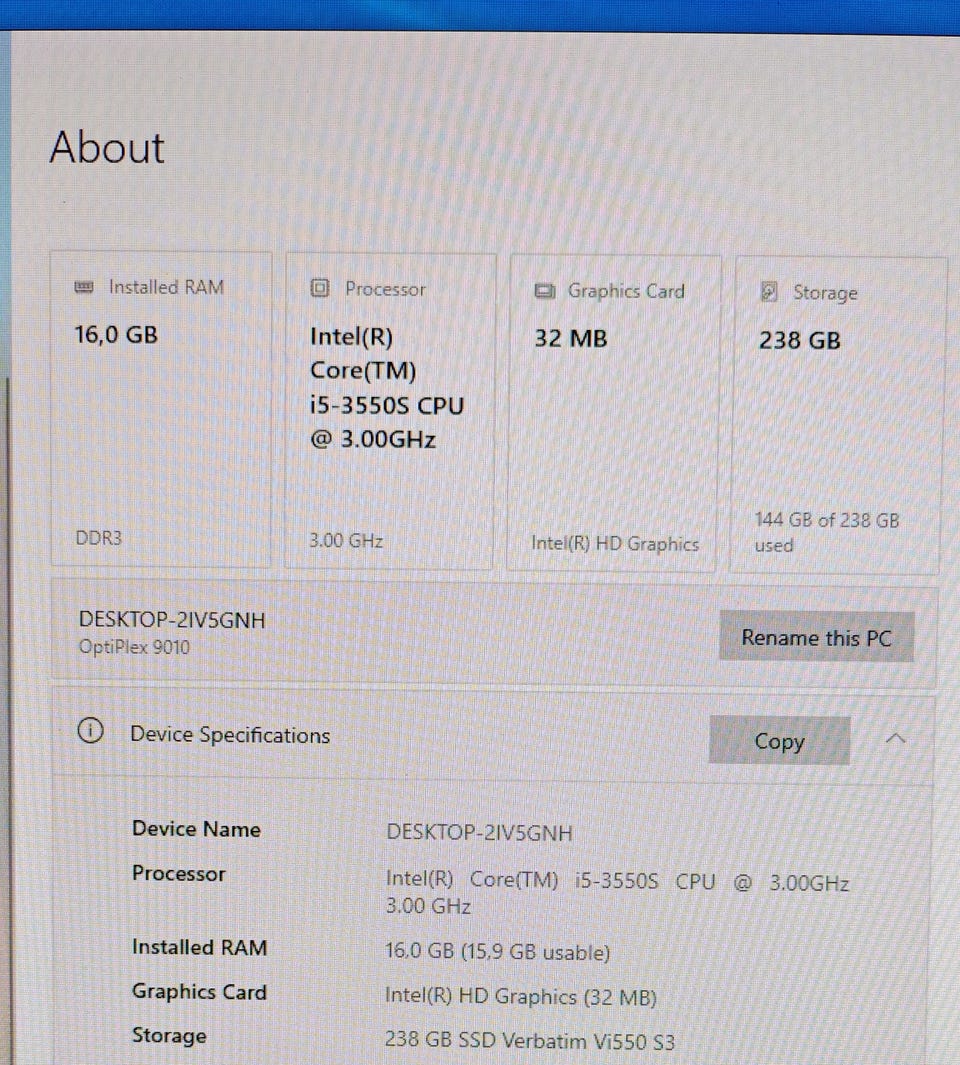Click the Processor title in the top card

click(x=385, y=289)
